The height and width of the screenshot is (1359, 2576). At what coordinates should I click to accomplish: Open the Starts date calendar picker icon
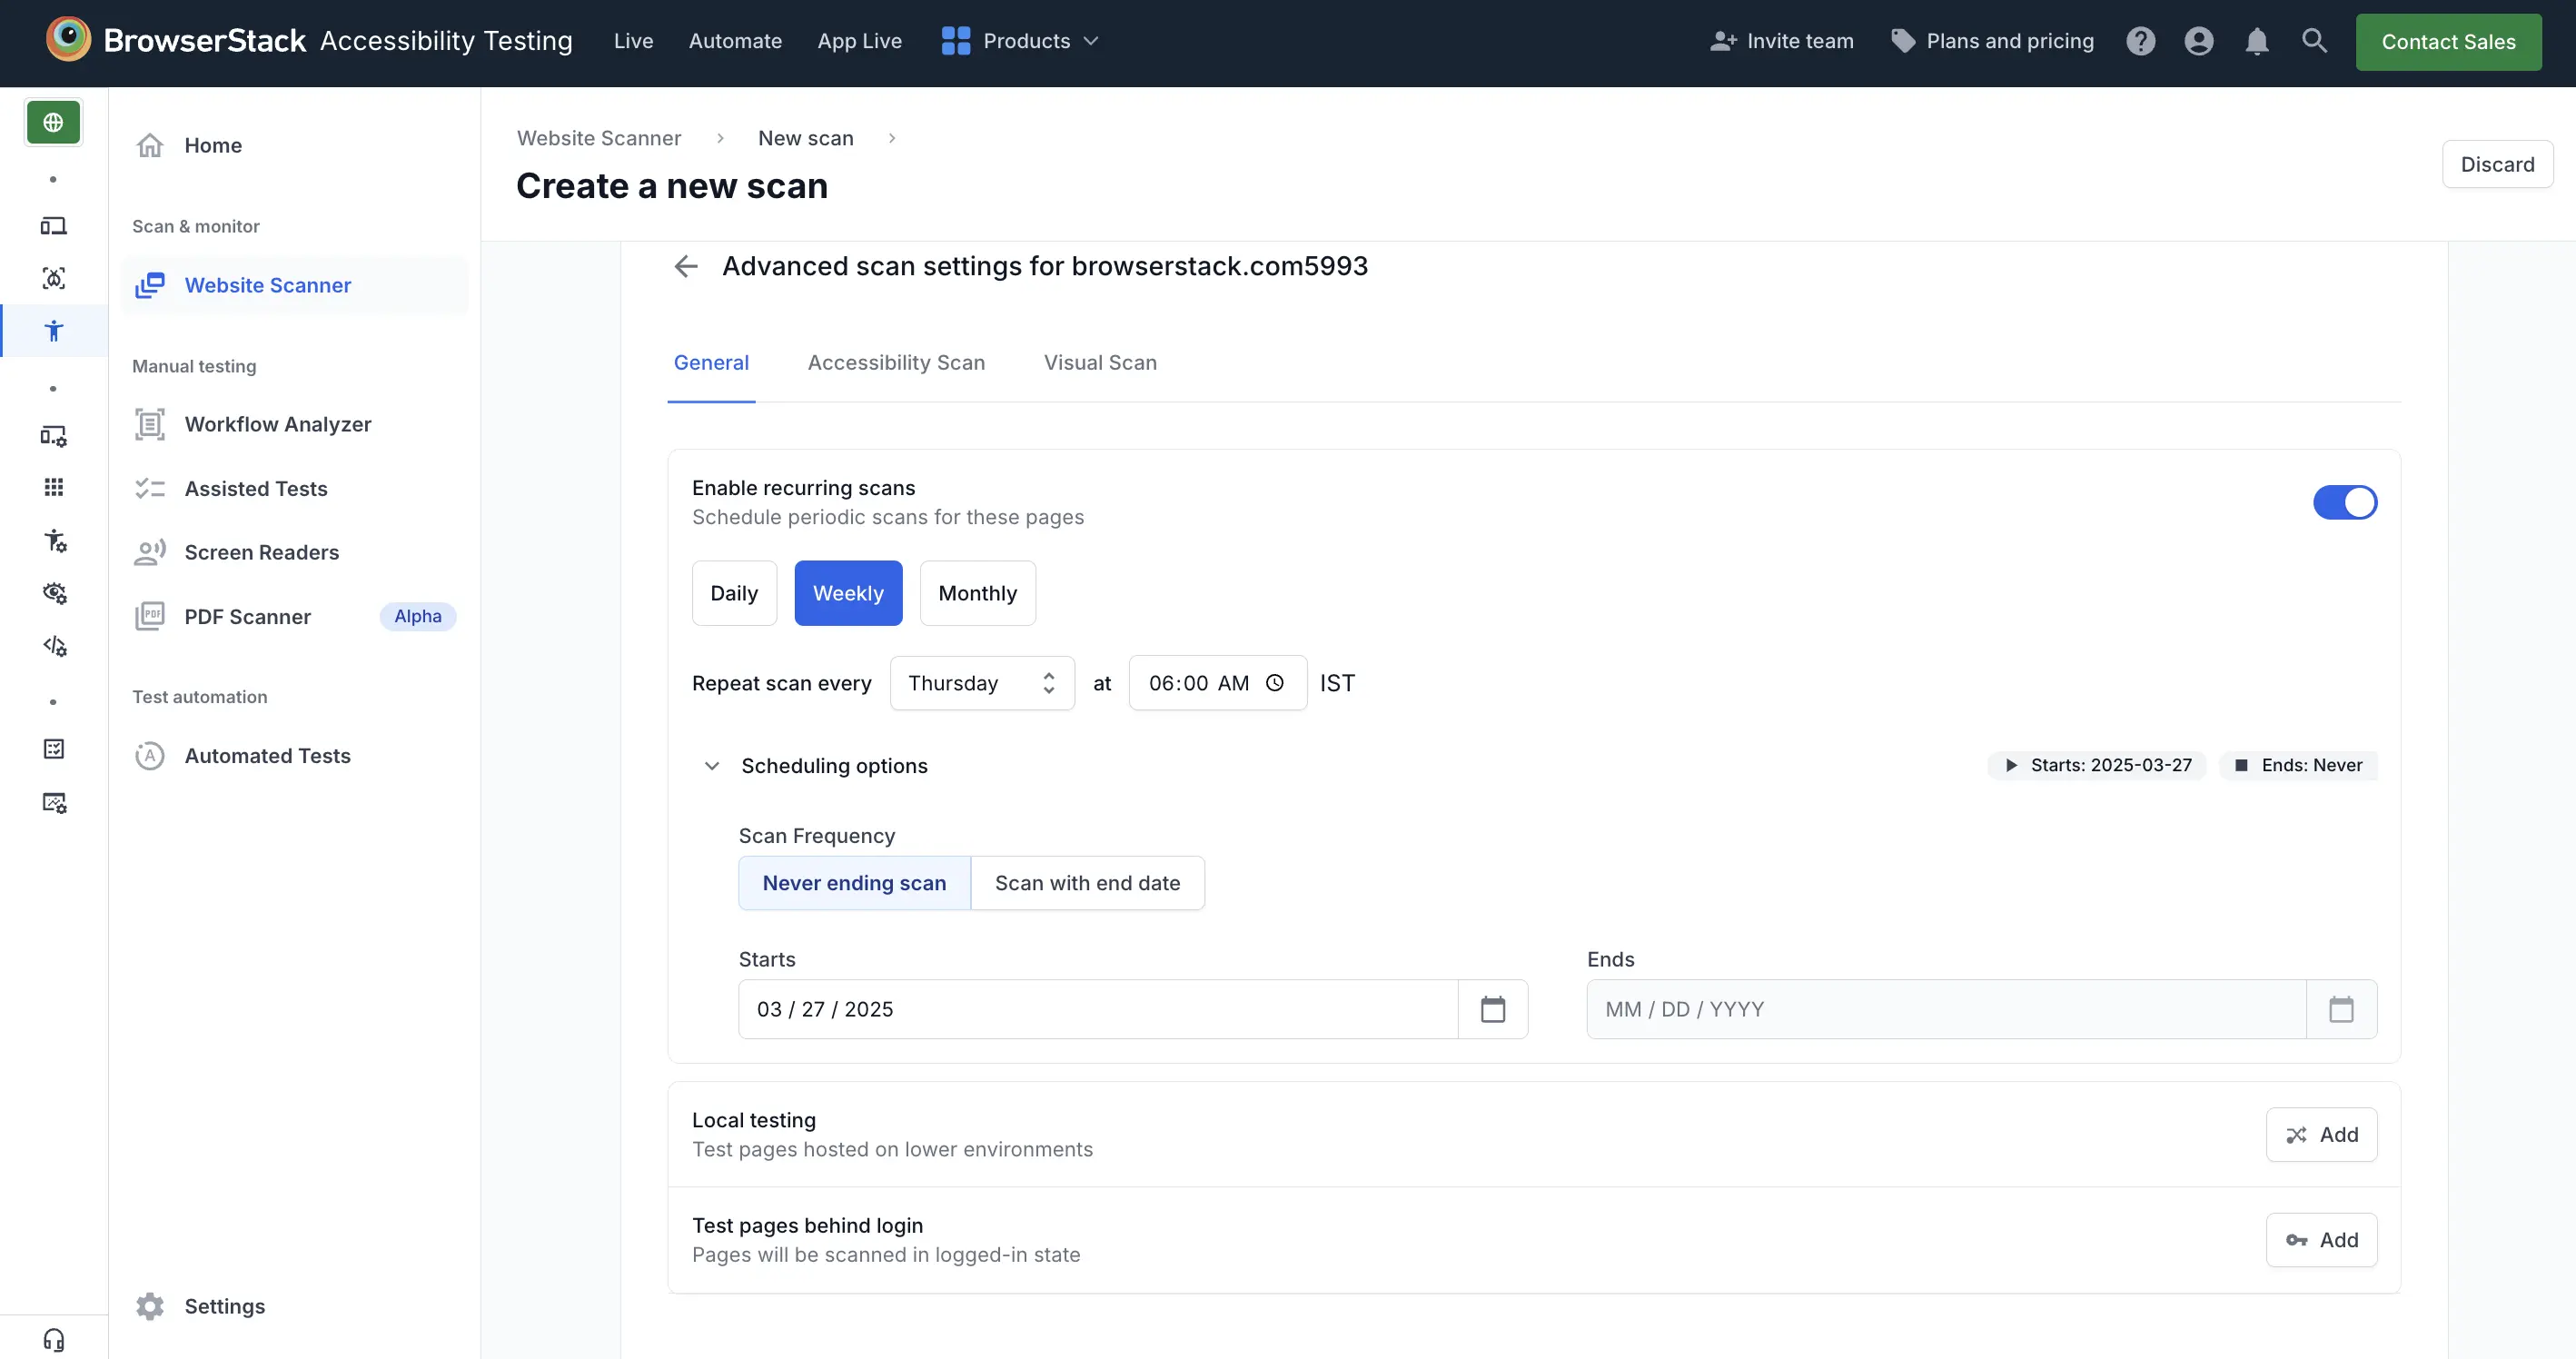click(1492, 1009)
